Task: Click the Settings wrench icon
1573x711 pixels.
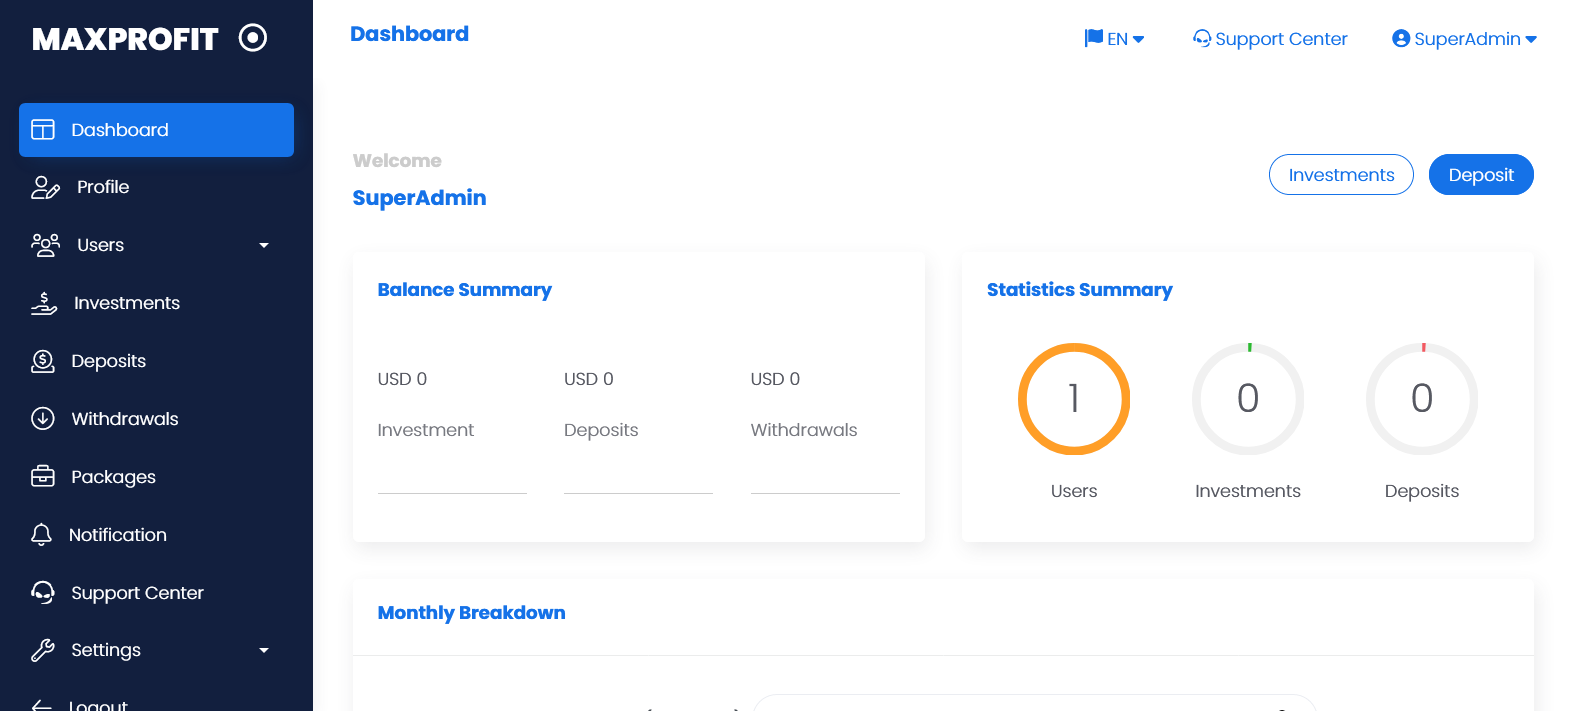Action: (43, 650)
